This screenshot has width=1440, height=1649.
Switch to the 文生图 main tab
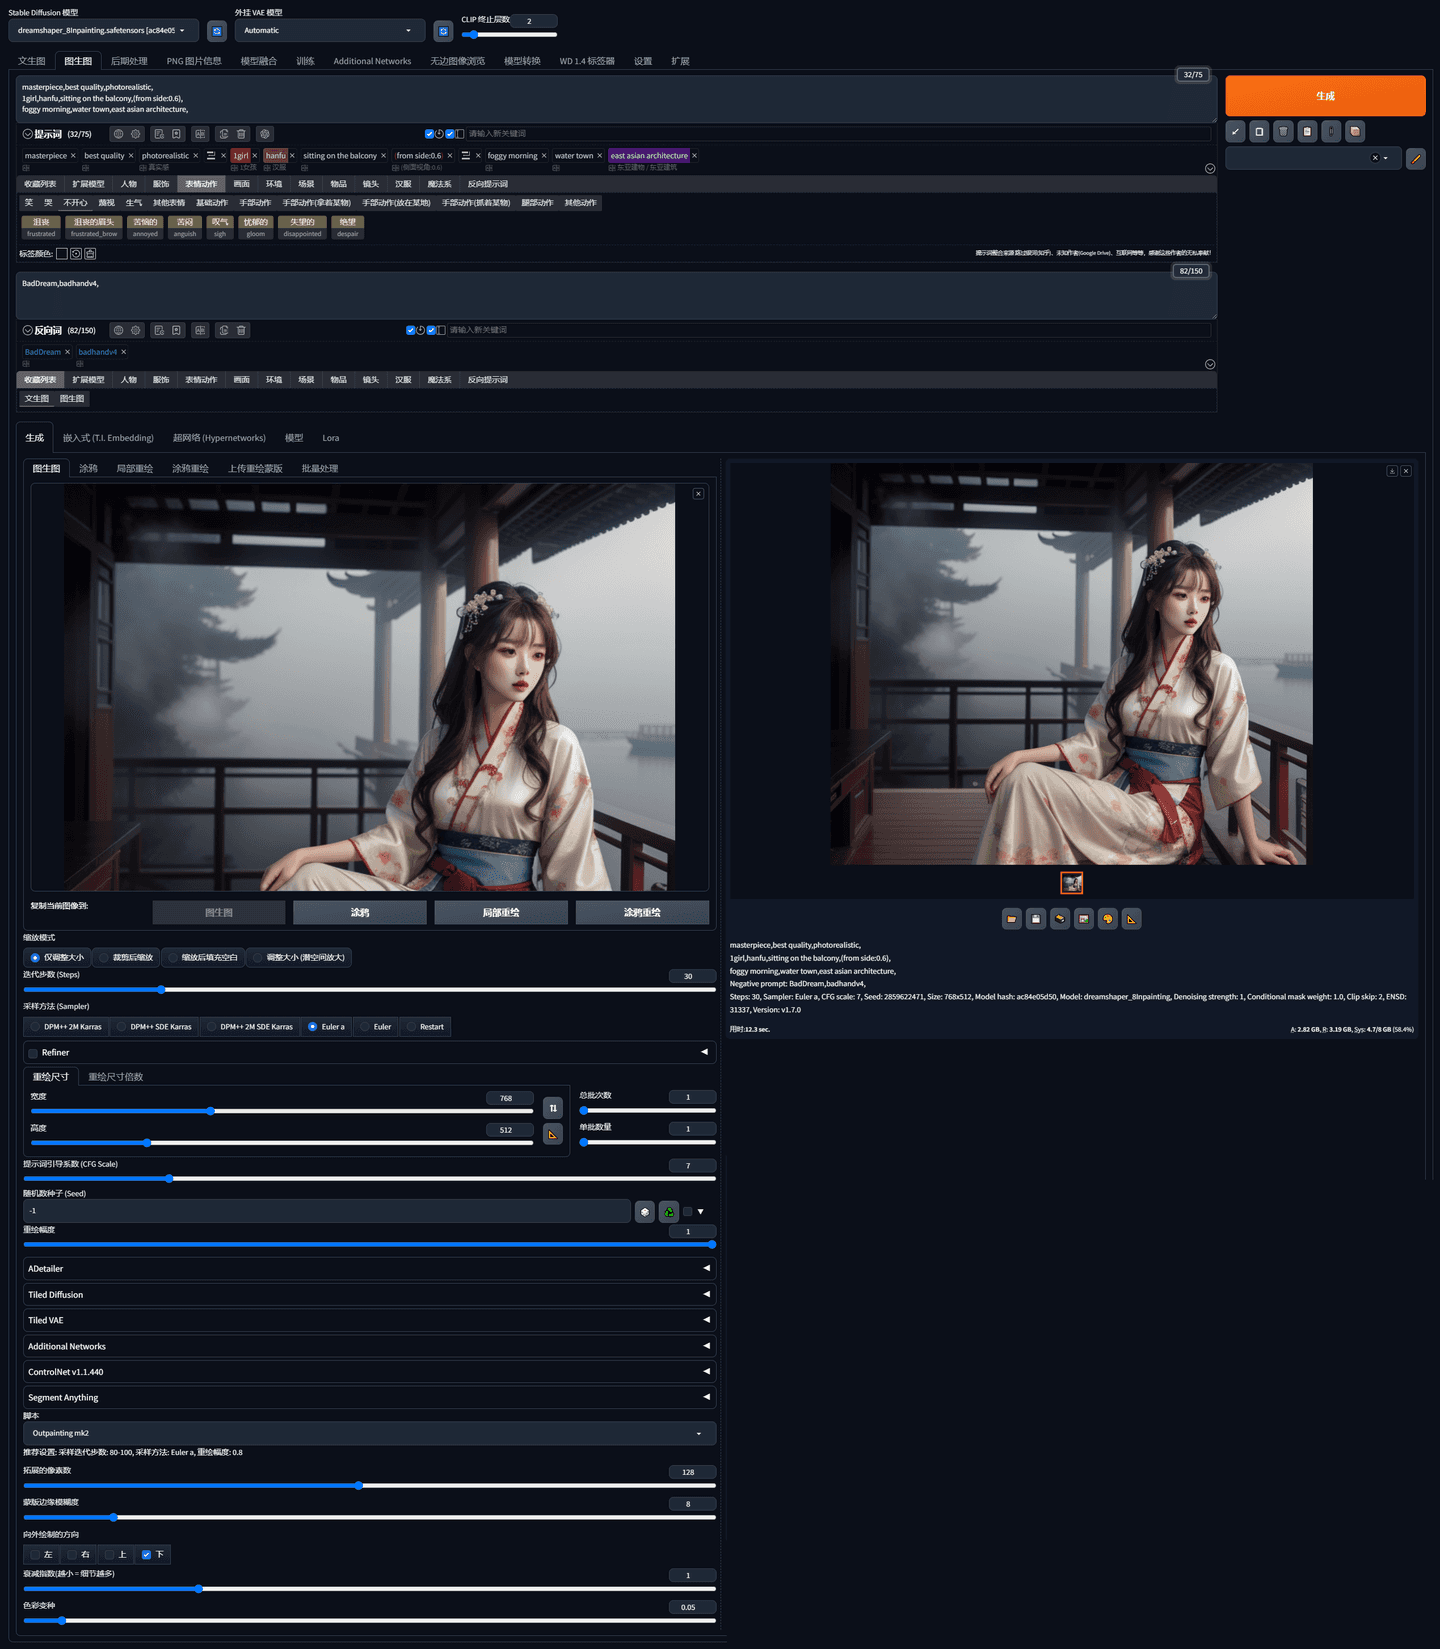(x=32, y=61)
